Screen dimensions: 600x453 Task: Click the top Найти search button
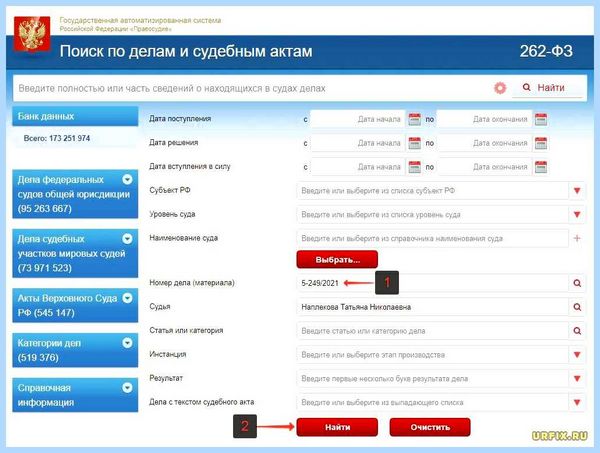[547, 88]
